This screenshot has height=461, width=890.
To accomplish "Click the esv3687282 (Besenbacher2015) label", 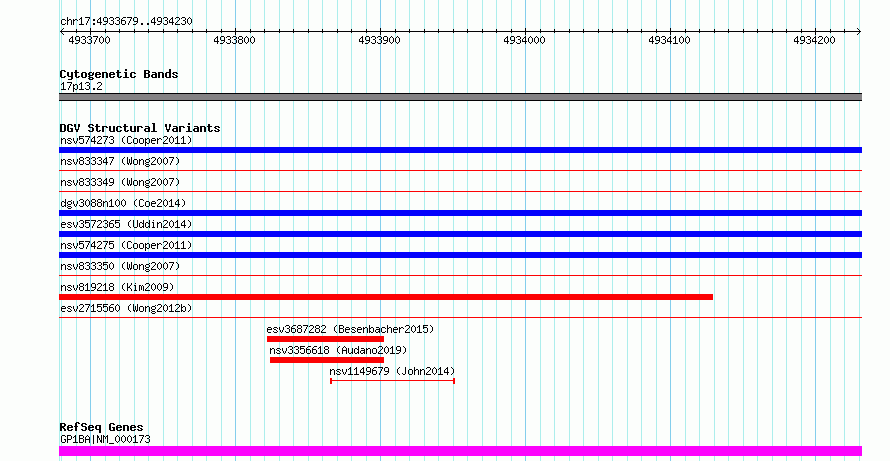I will pyautogui.click(x=350, y=329).
